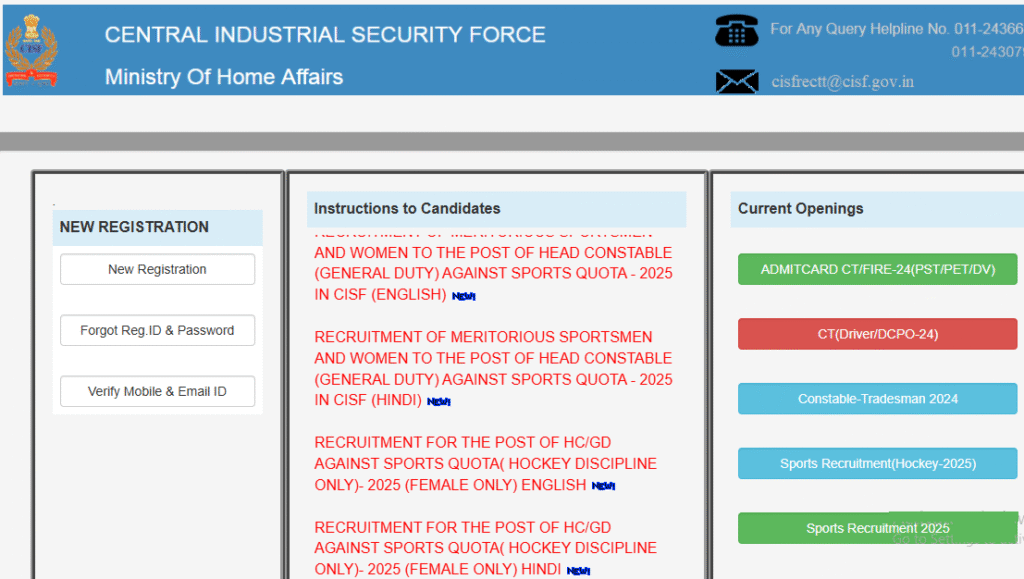Click the Instructions to Candidates heading
Screen dimensions: 1024x579
tap(407, 208)
